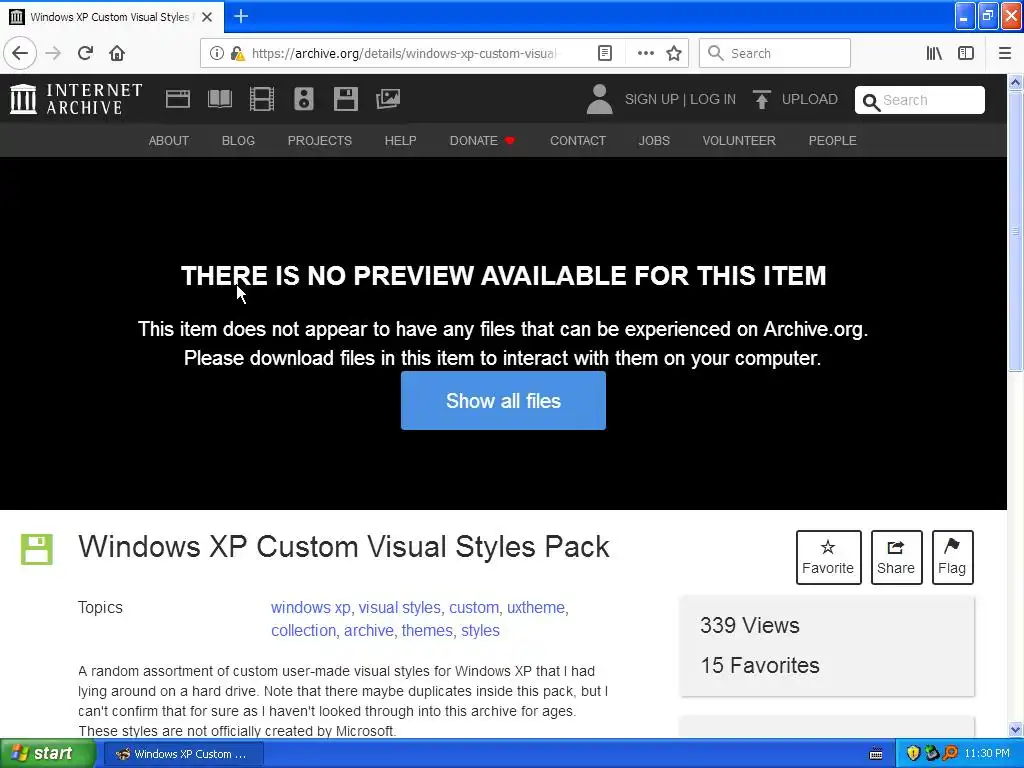Open the VOLUNTEER menu item
This screenshot has height=768, width=1024.
coord(739,140)
